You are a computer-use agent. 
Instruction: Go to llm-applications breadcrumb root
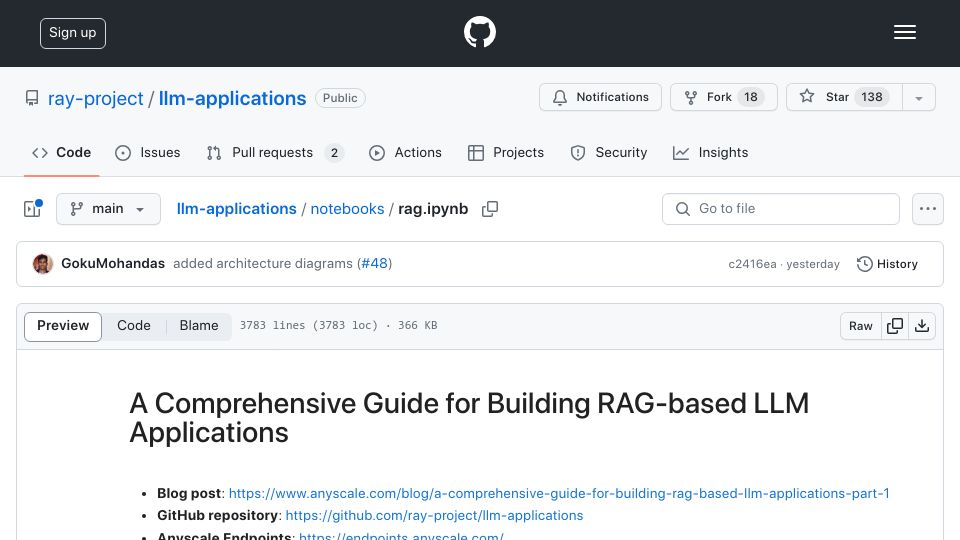point(236,209)
